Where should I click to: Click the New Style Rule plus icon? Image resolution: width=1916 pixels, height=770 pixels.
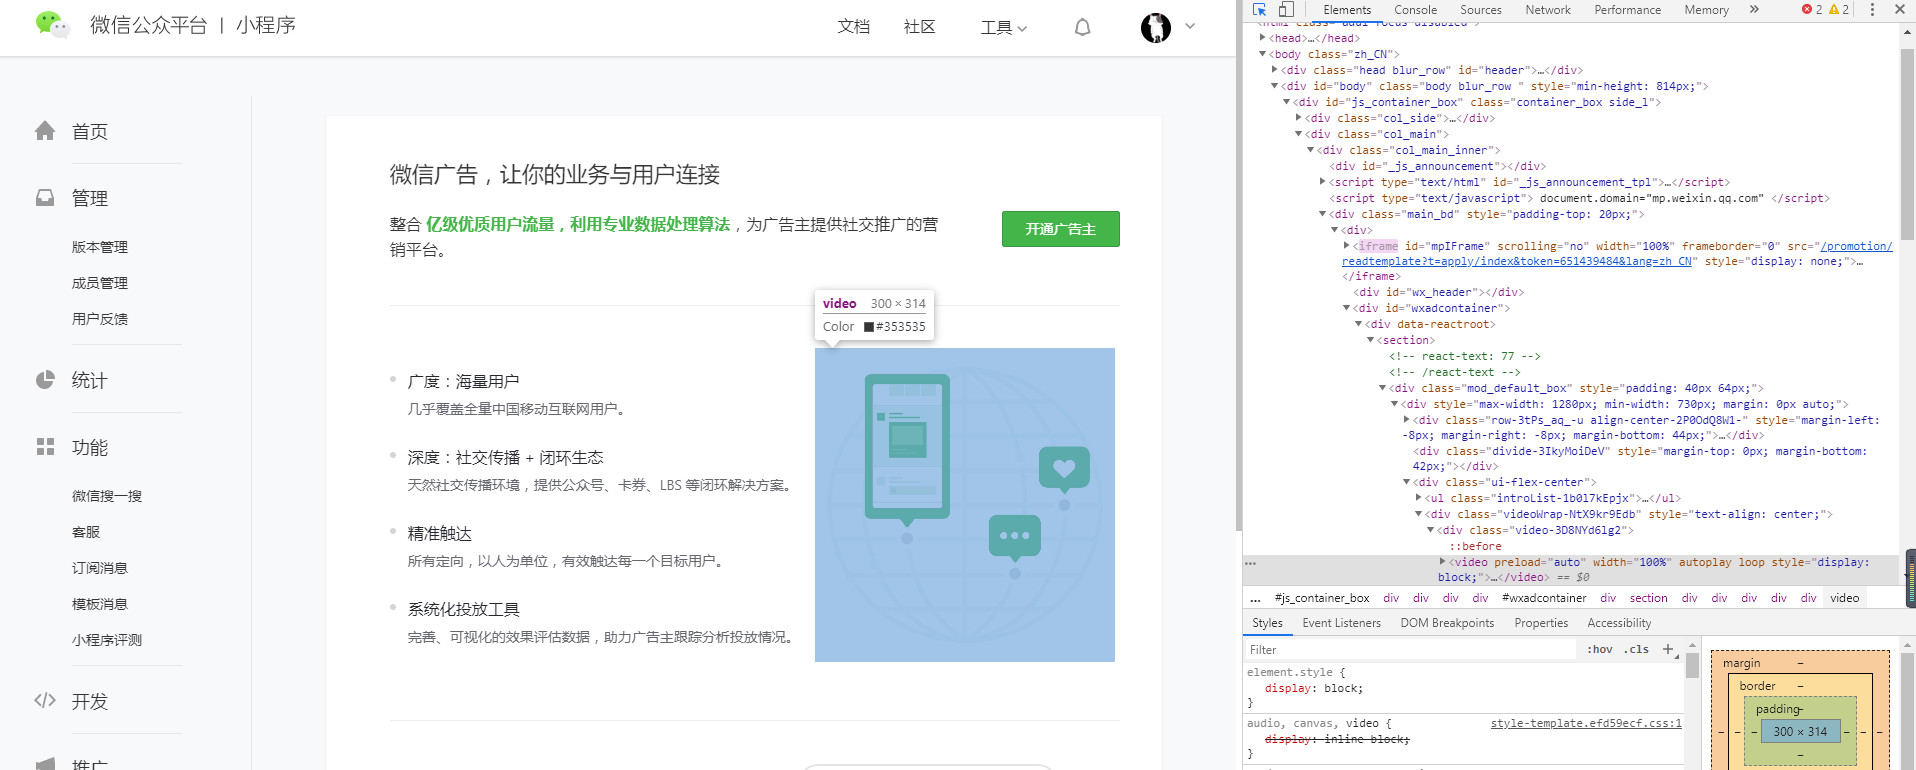[x=1668, y=649]
